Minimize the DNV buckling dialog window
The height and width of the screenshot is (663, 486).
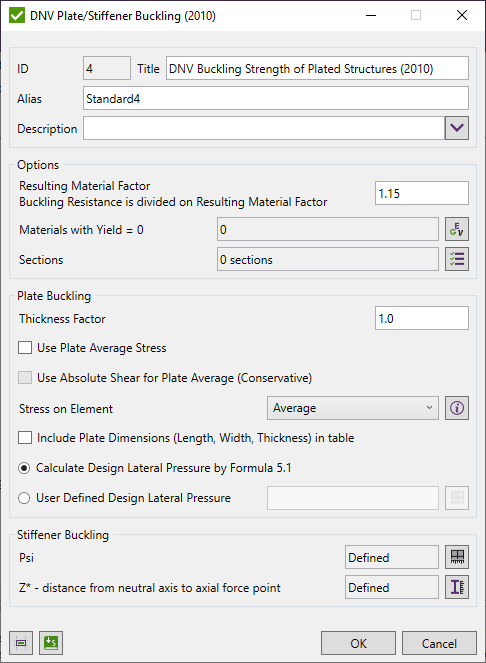[x=371, y=16]
